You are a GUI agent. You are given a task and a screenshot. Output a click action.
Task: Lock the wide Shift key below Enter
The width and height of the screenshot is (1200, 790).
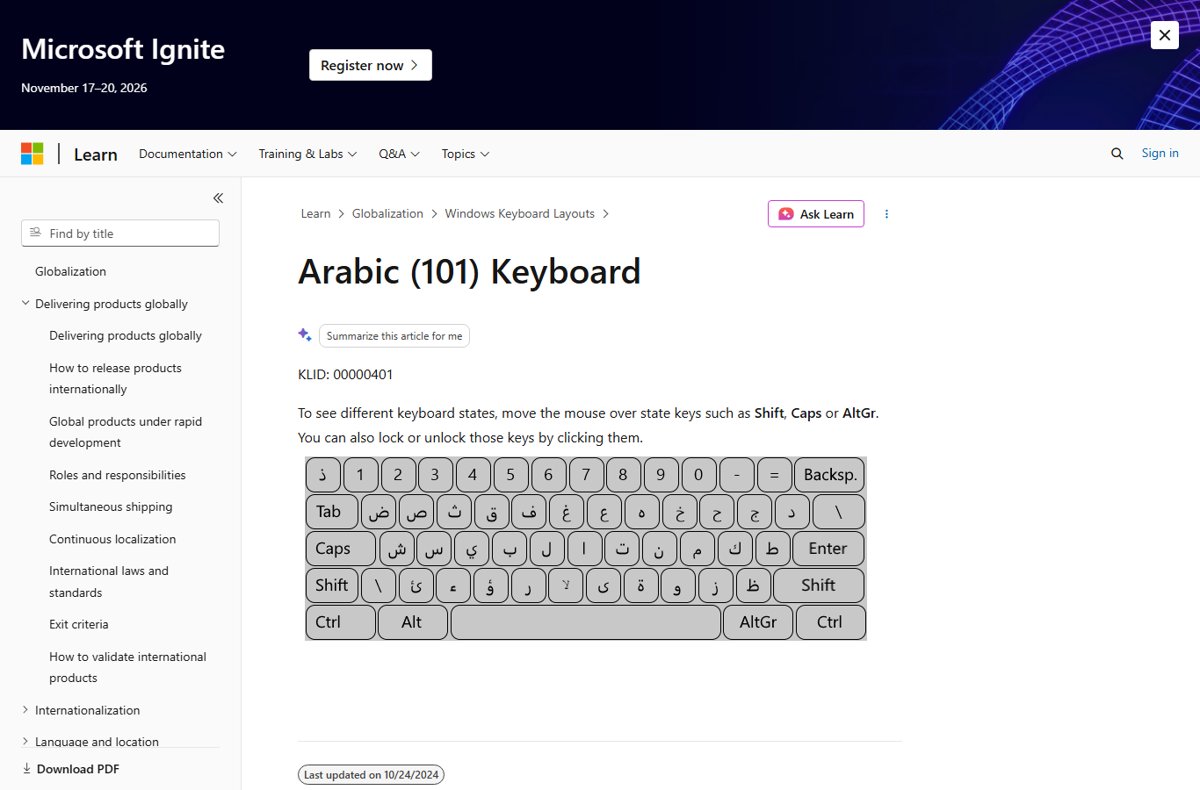[x=818, y=585]
